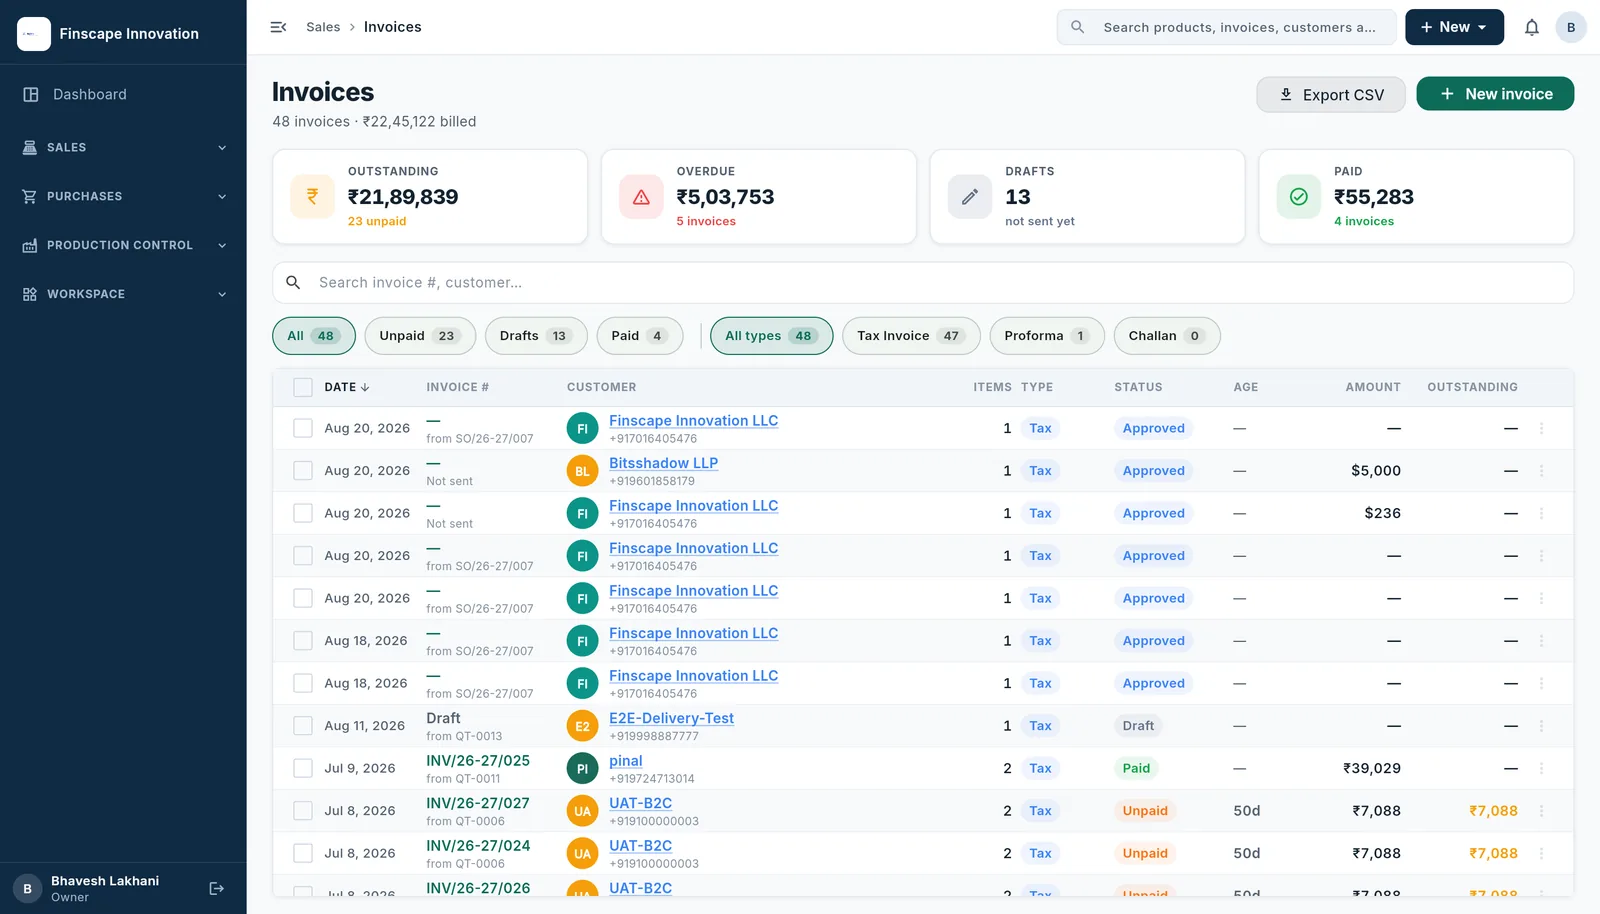Click the BL avatar of Bitsshadow LLP
This screenshot has height=914, width=1600.
click(x=582, y=471)
